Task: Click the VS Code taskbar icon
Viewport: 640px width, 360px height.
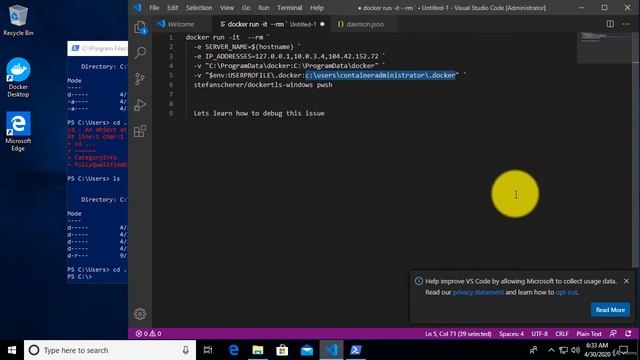Action: (331, 350)
